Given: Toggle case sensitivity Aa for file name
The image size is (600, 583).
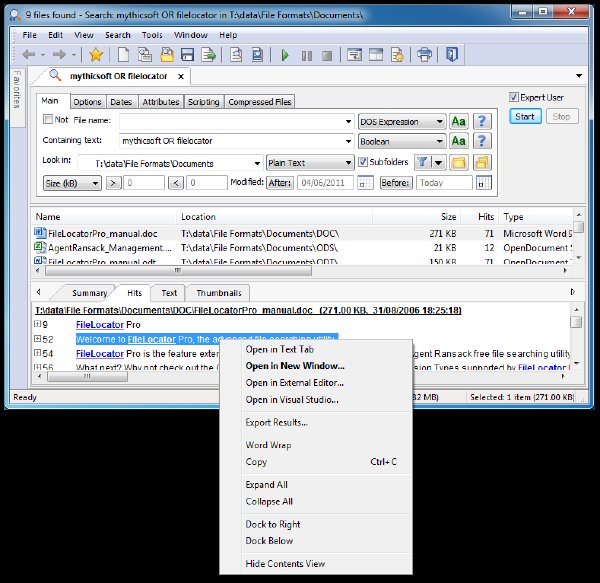Looking at the screenshot, I should (x=458, y=122).
